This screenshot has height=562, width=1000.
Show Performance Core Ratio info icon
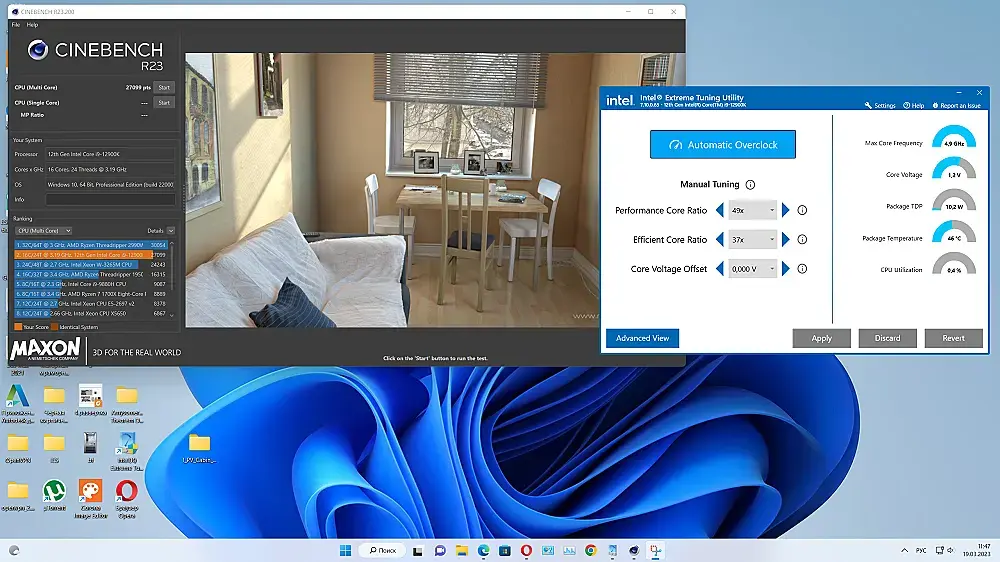click(802, 210)
